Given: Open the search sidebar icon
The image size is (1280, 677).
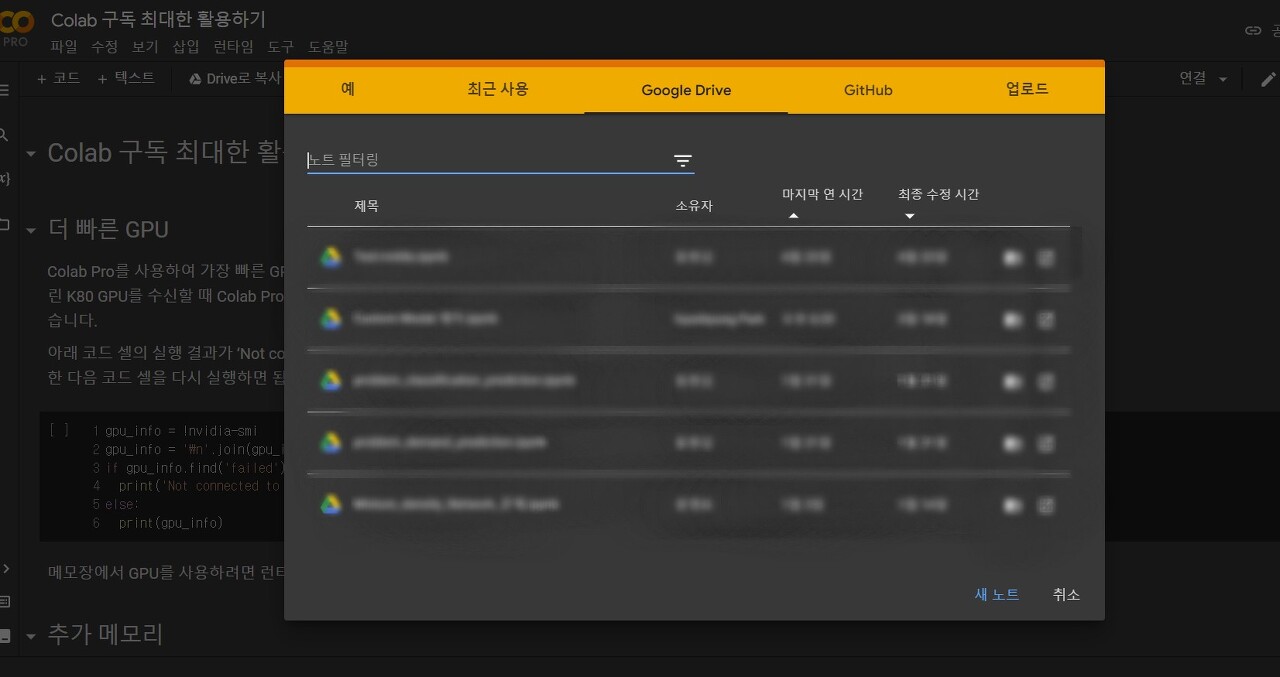Looking at the screenshot, I should click(x=4, y=134).
